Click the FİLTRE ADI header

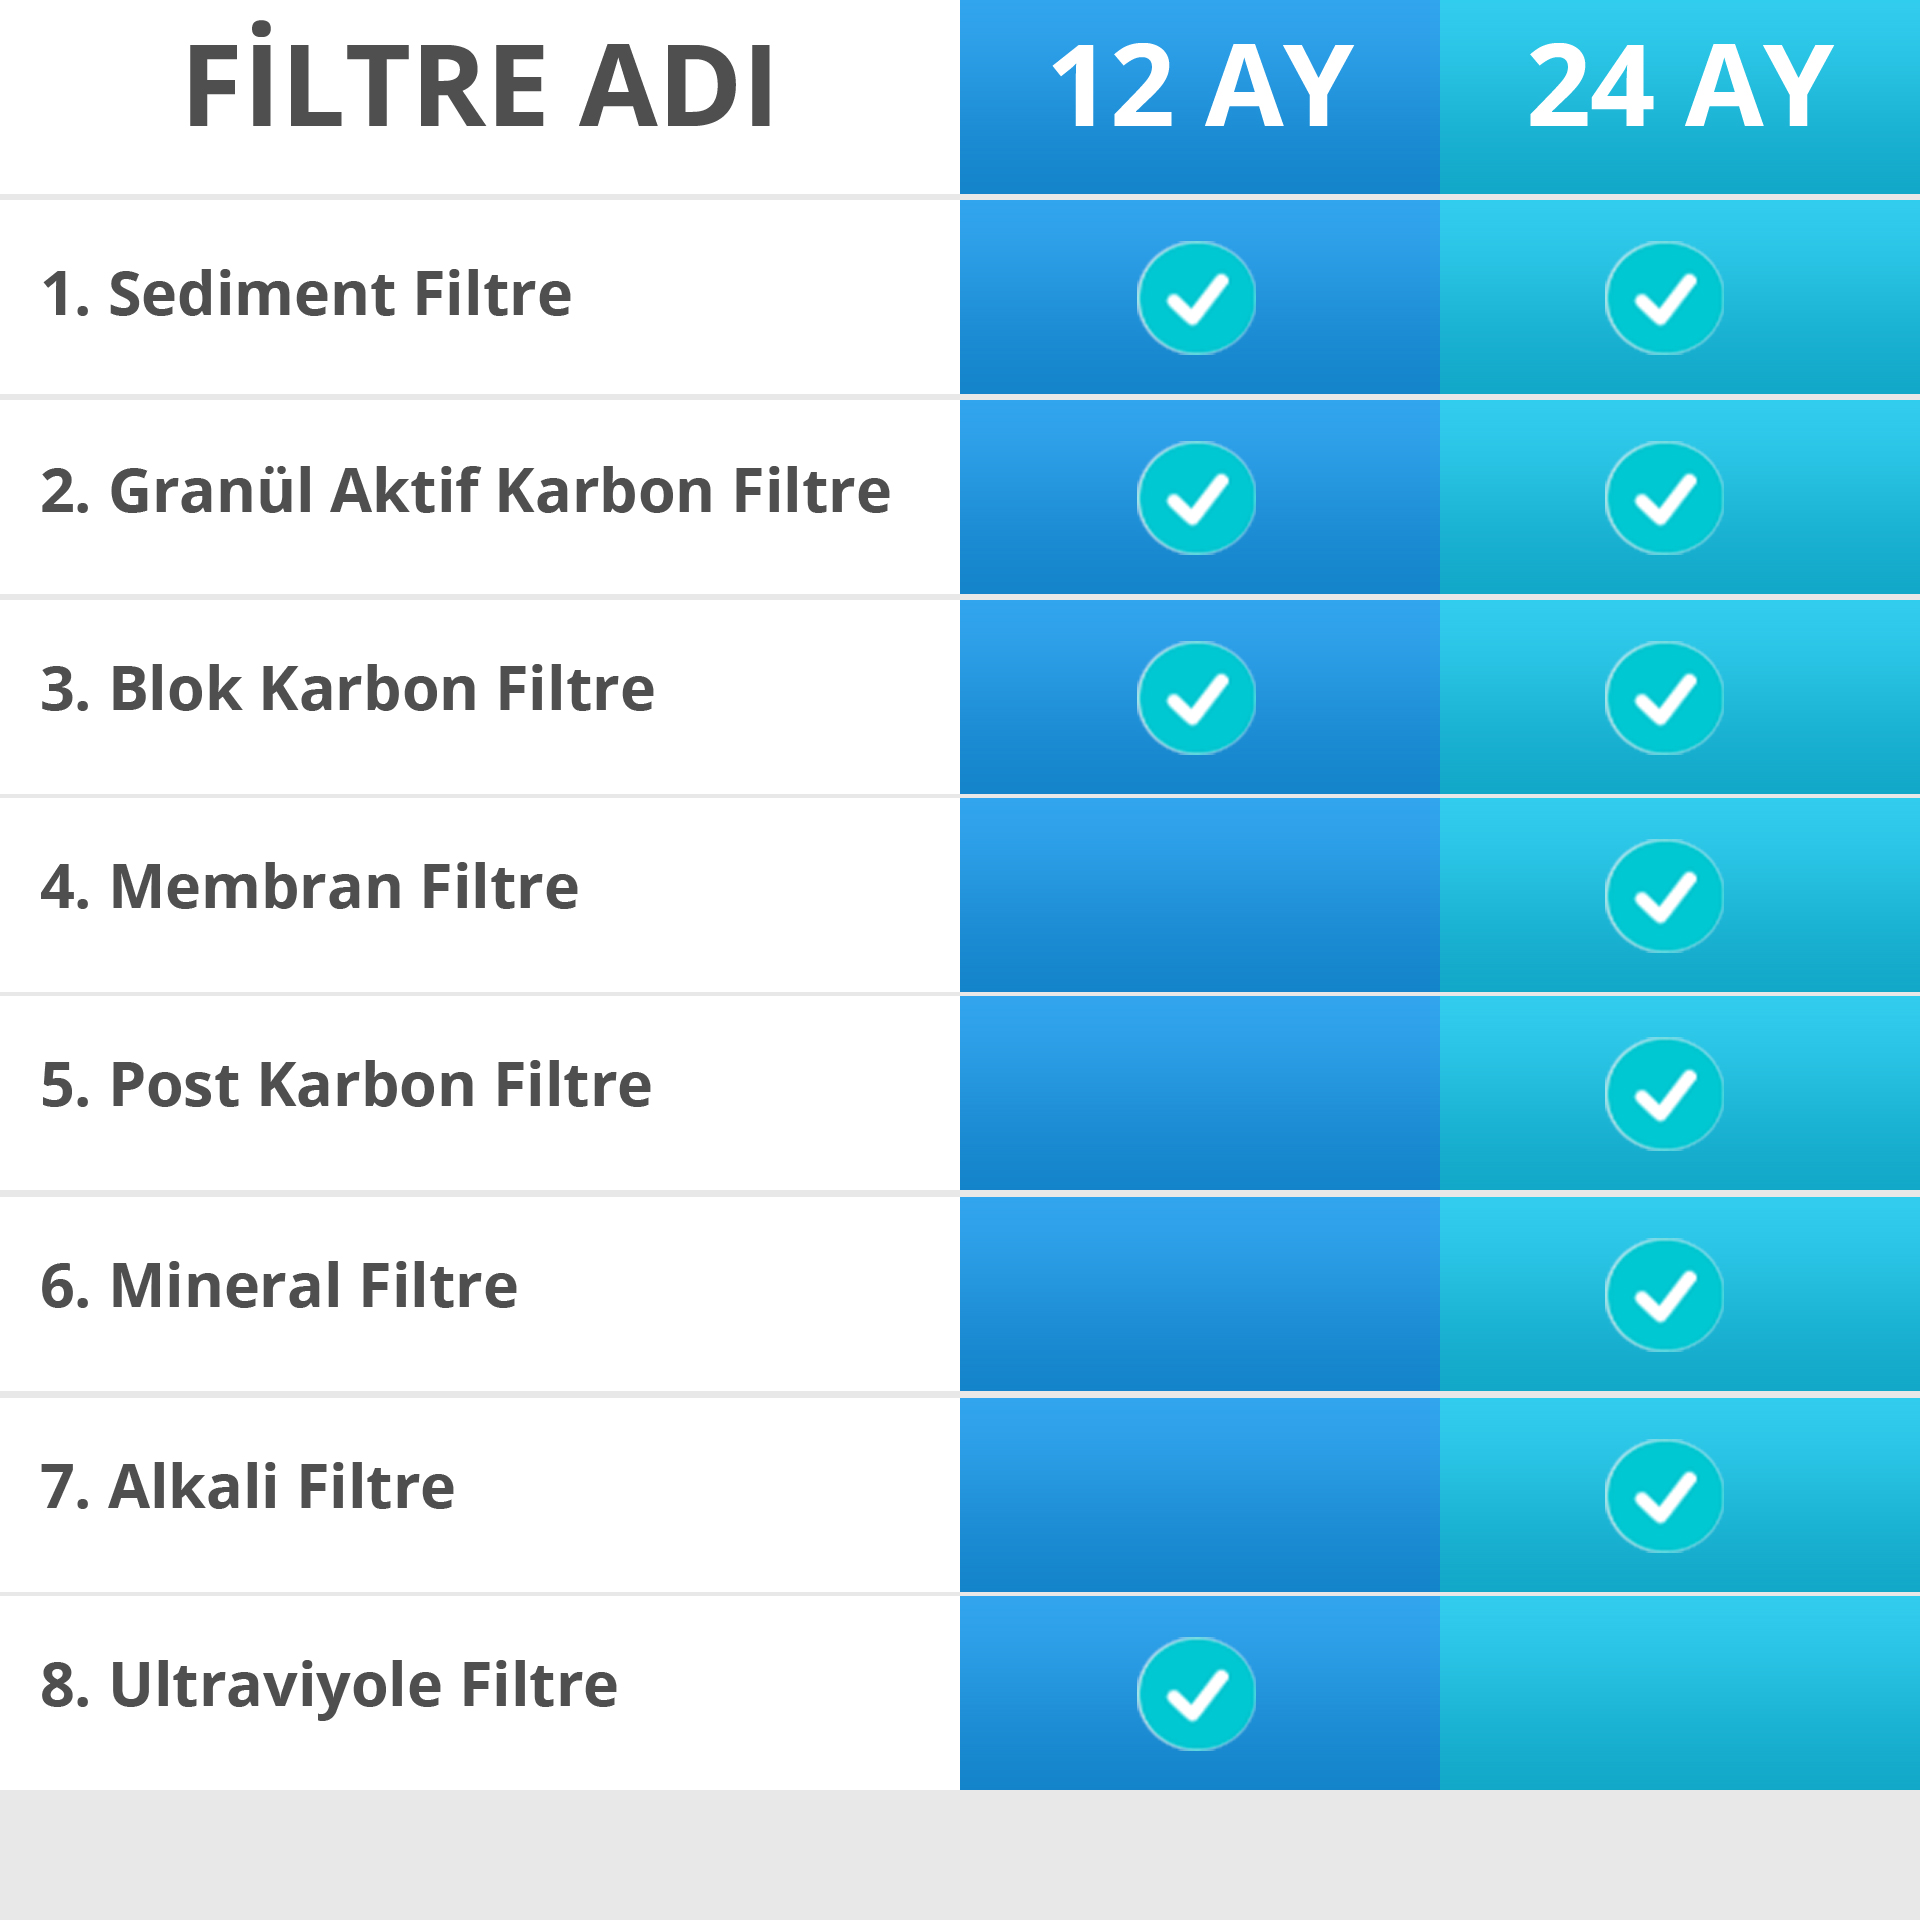pyautogui.click(x=480, y=88)
